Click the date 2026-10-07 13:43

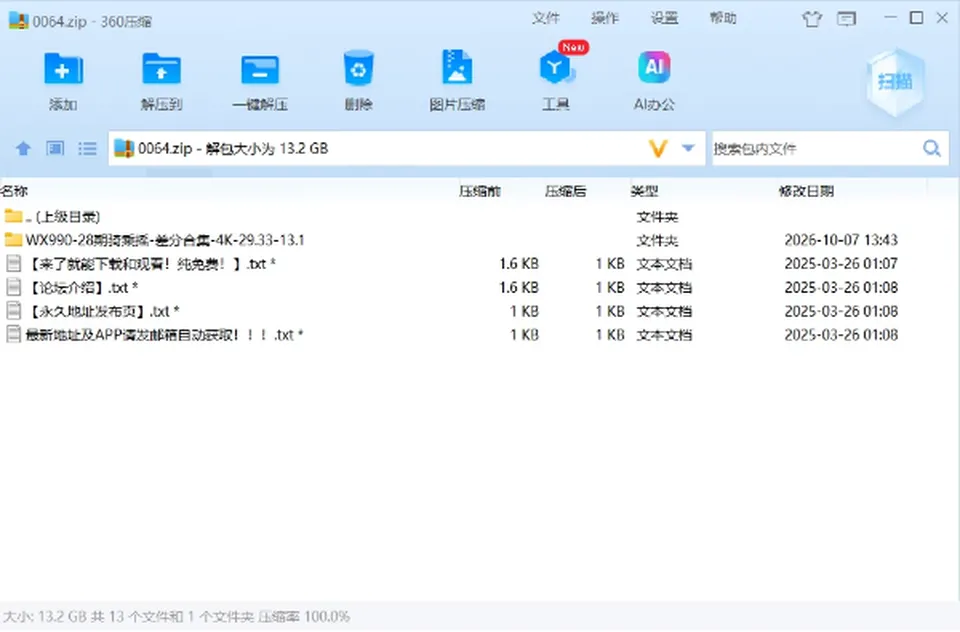pos(841,240)
